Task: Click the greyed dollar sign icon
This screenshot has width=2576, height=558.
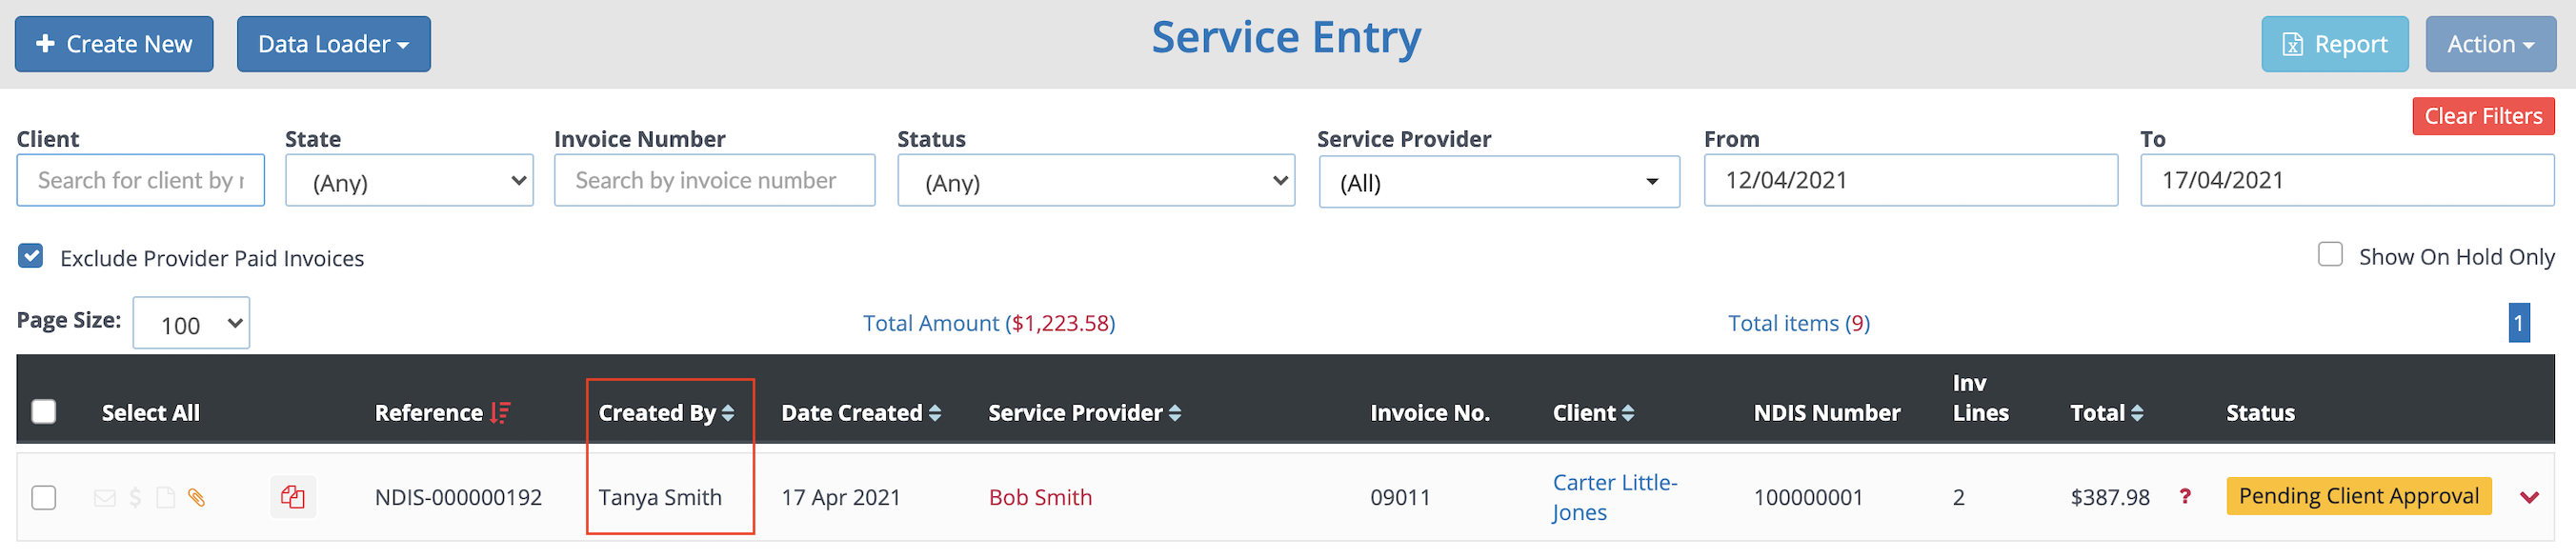Action: [x=135, y=498]
